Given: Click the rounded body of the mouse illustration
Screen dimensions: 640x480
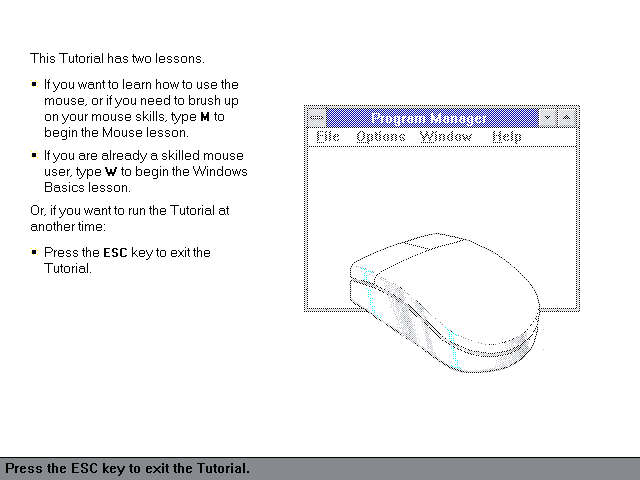Looking at the screenshot, I should tap(470, 300).
